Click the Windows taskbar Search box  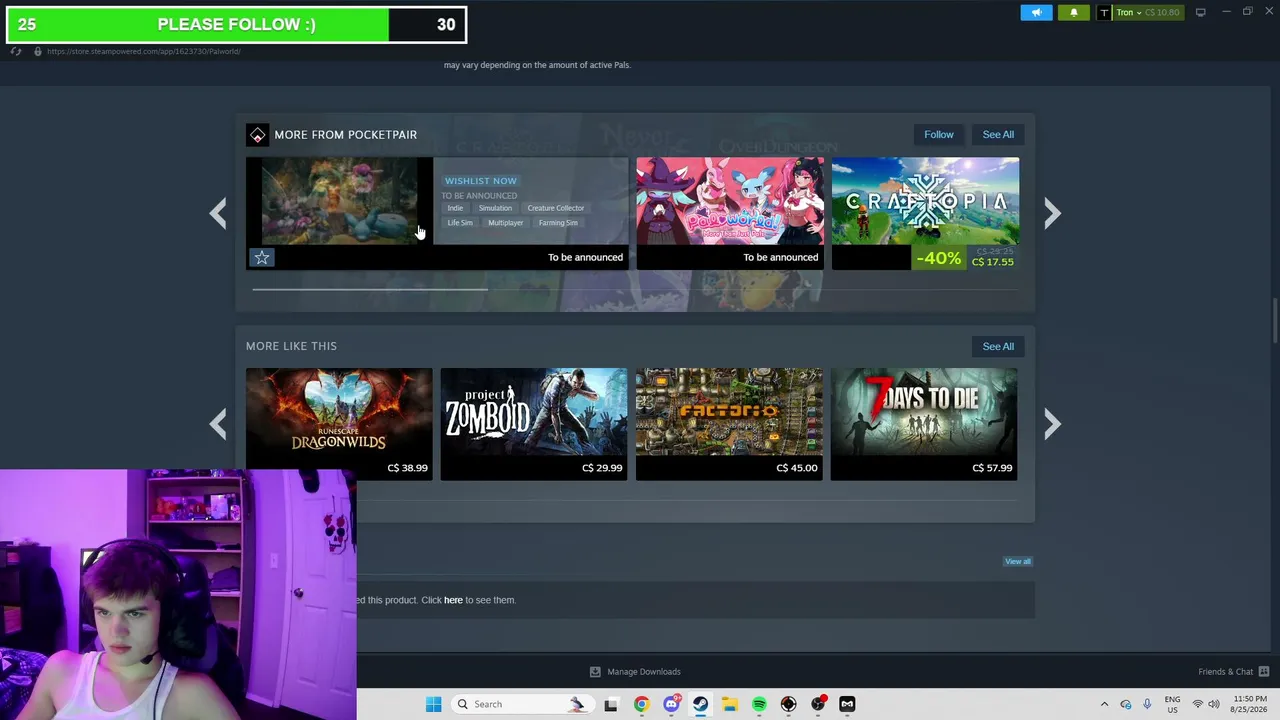(x=521, y=704)
